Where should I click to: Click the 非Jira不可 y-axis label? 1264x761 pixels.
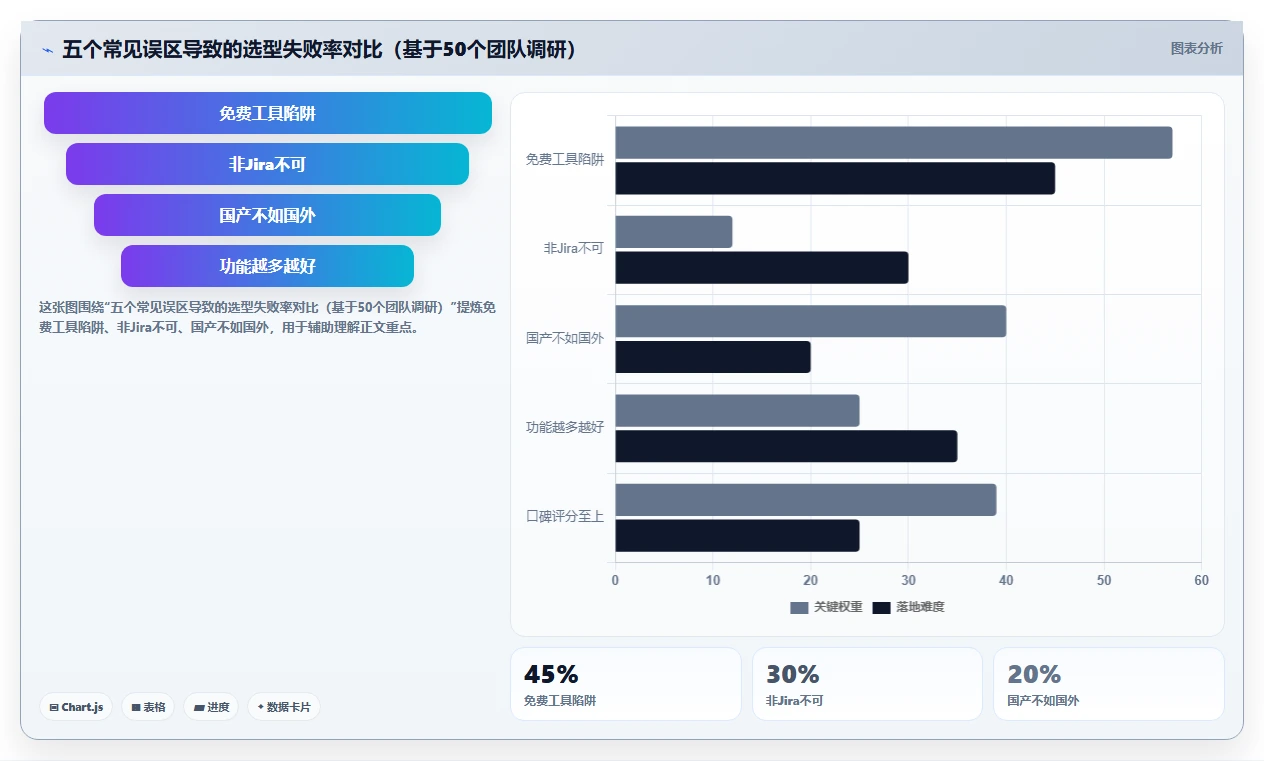pyautogui.click(x=574, y=249)
